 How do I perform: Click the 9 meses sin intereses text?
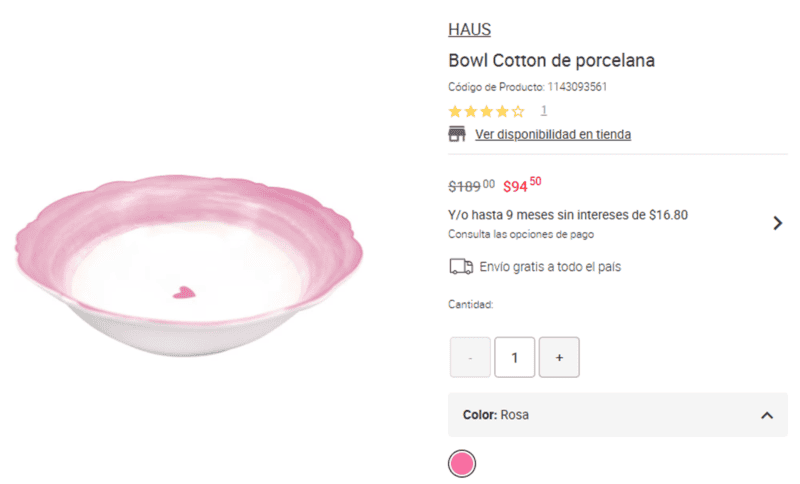[568, 214]
